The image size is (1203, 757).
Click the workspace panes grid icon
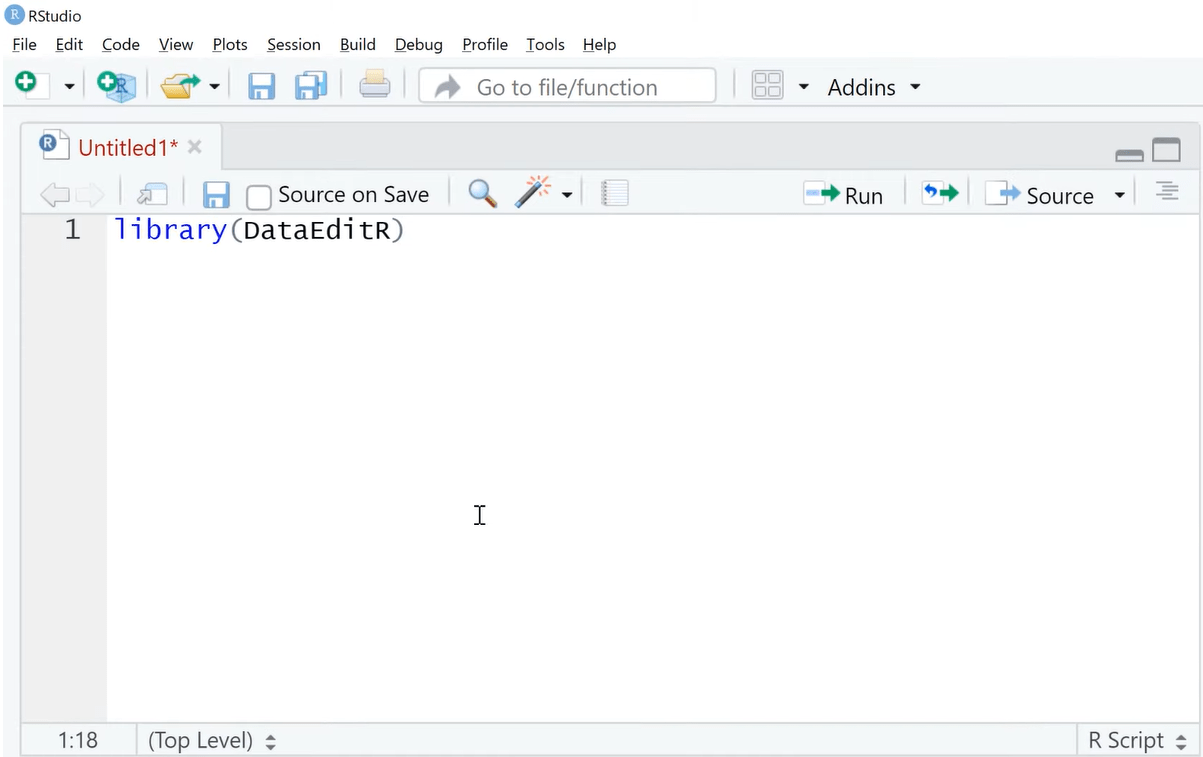click(x=767, y=86)
